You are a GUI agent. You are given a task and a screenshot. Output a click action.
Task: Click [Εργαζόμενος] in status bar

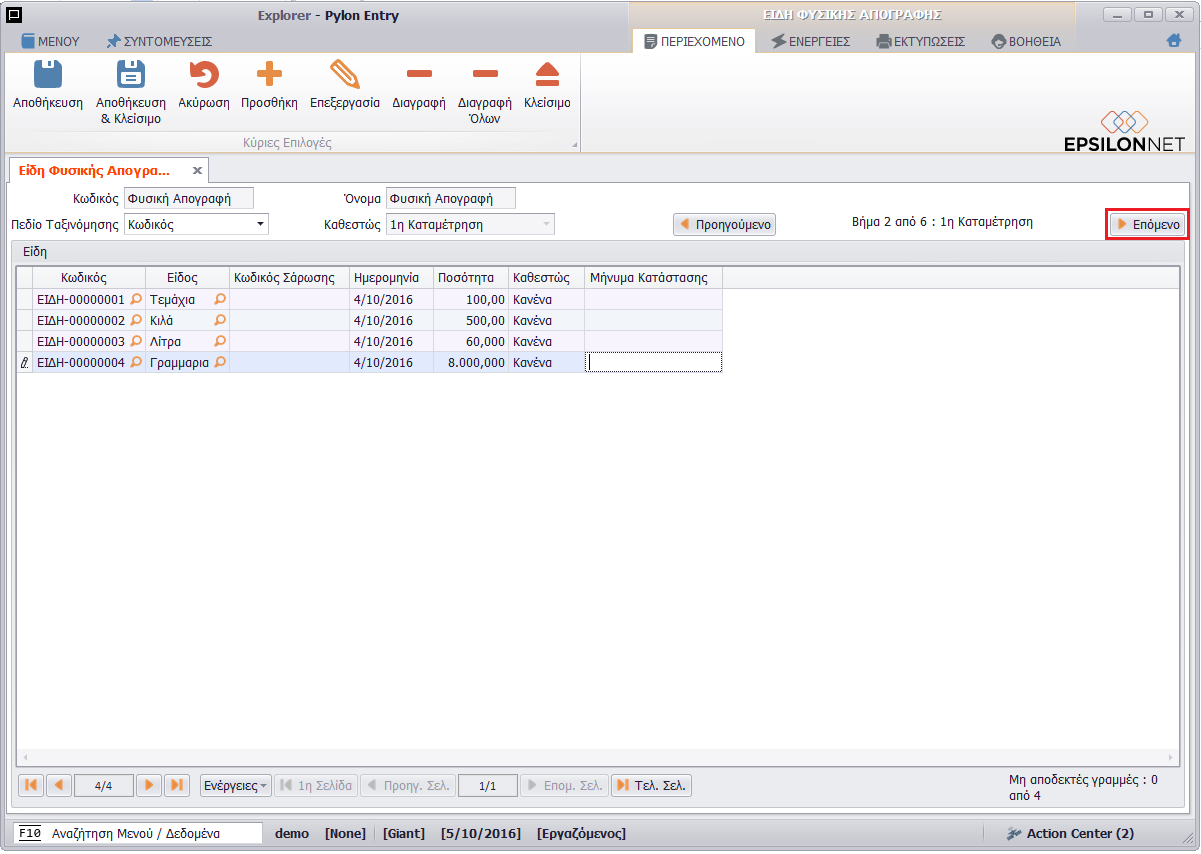[581, 833]
